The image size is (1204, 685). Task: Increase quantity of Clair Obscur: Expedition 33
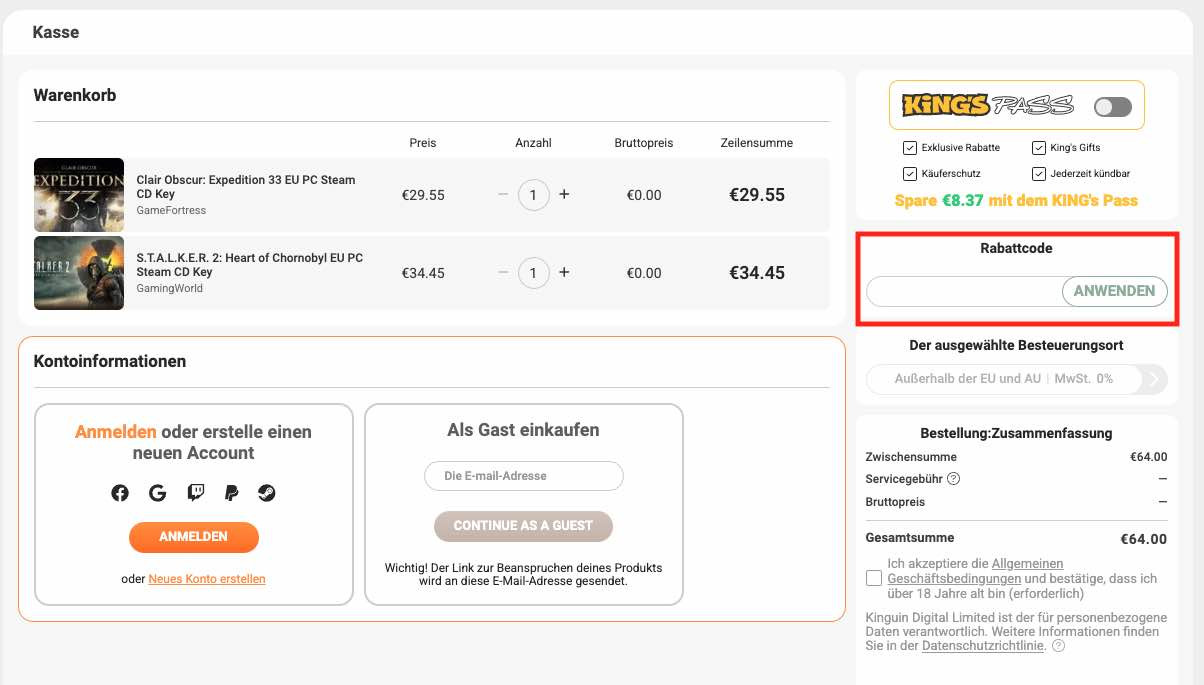click(564, 194)
